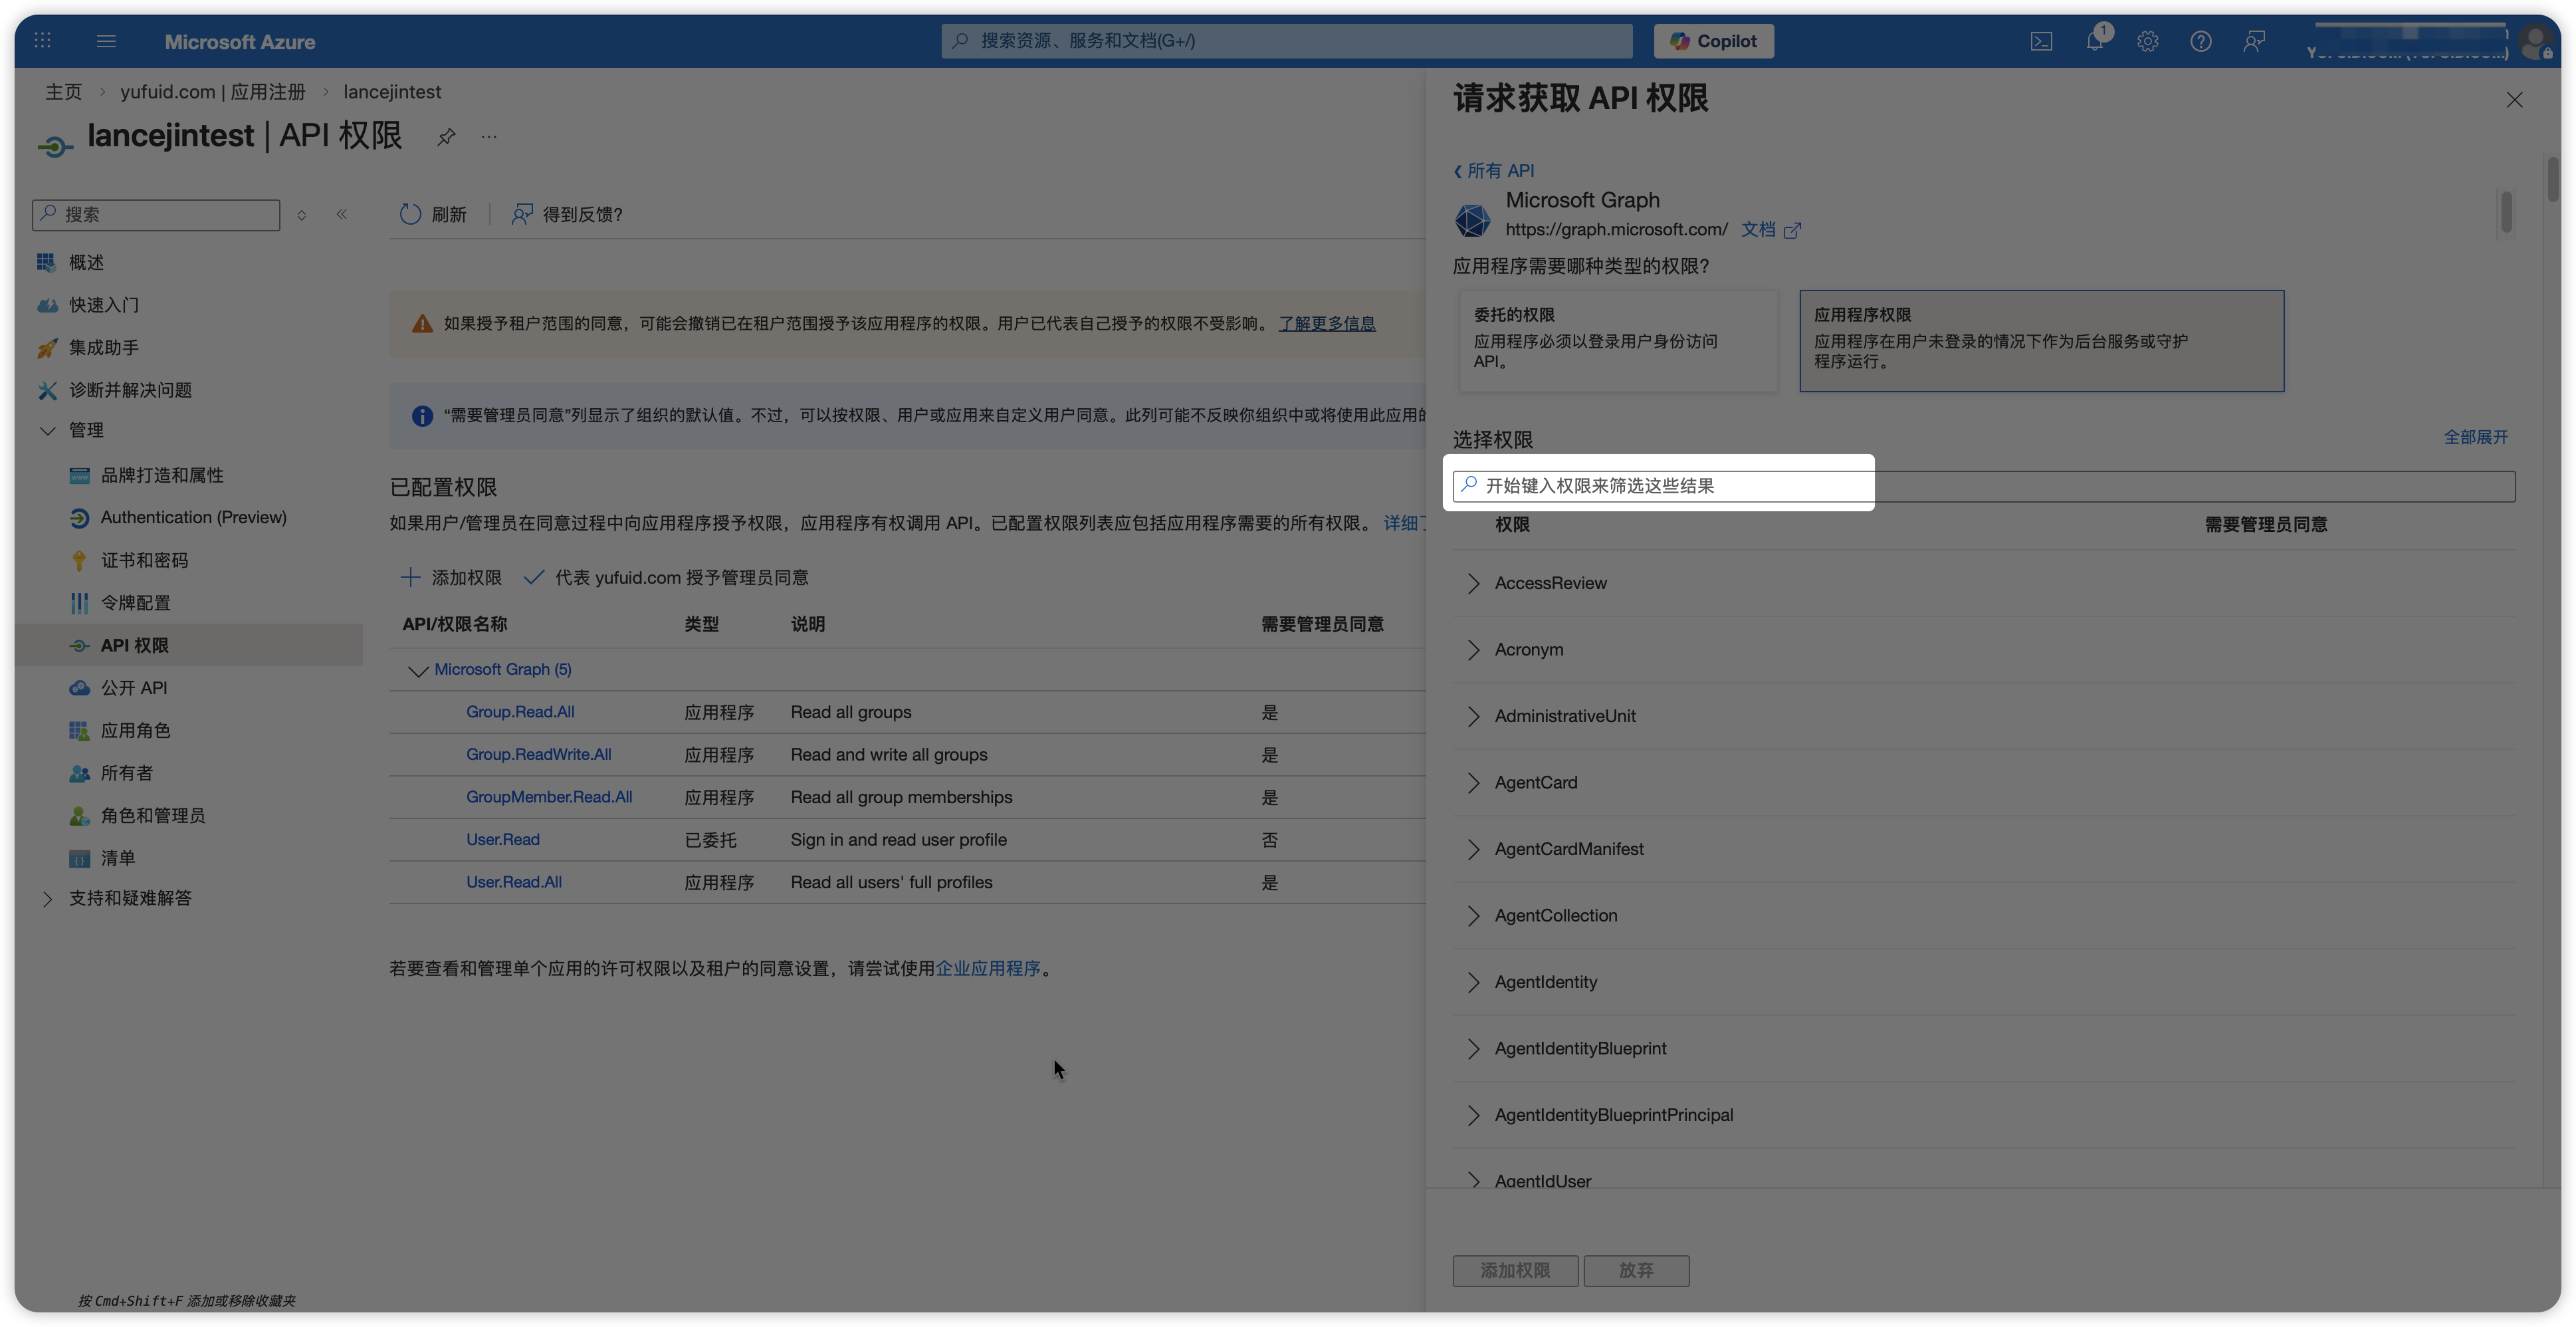Screen dimensions: 2576x1327
Task: Expand the AgentCard permission group
Action: click(1473, 783)
